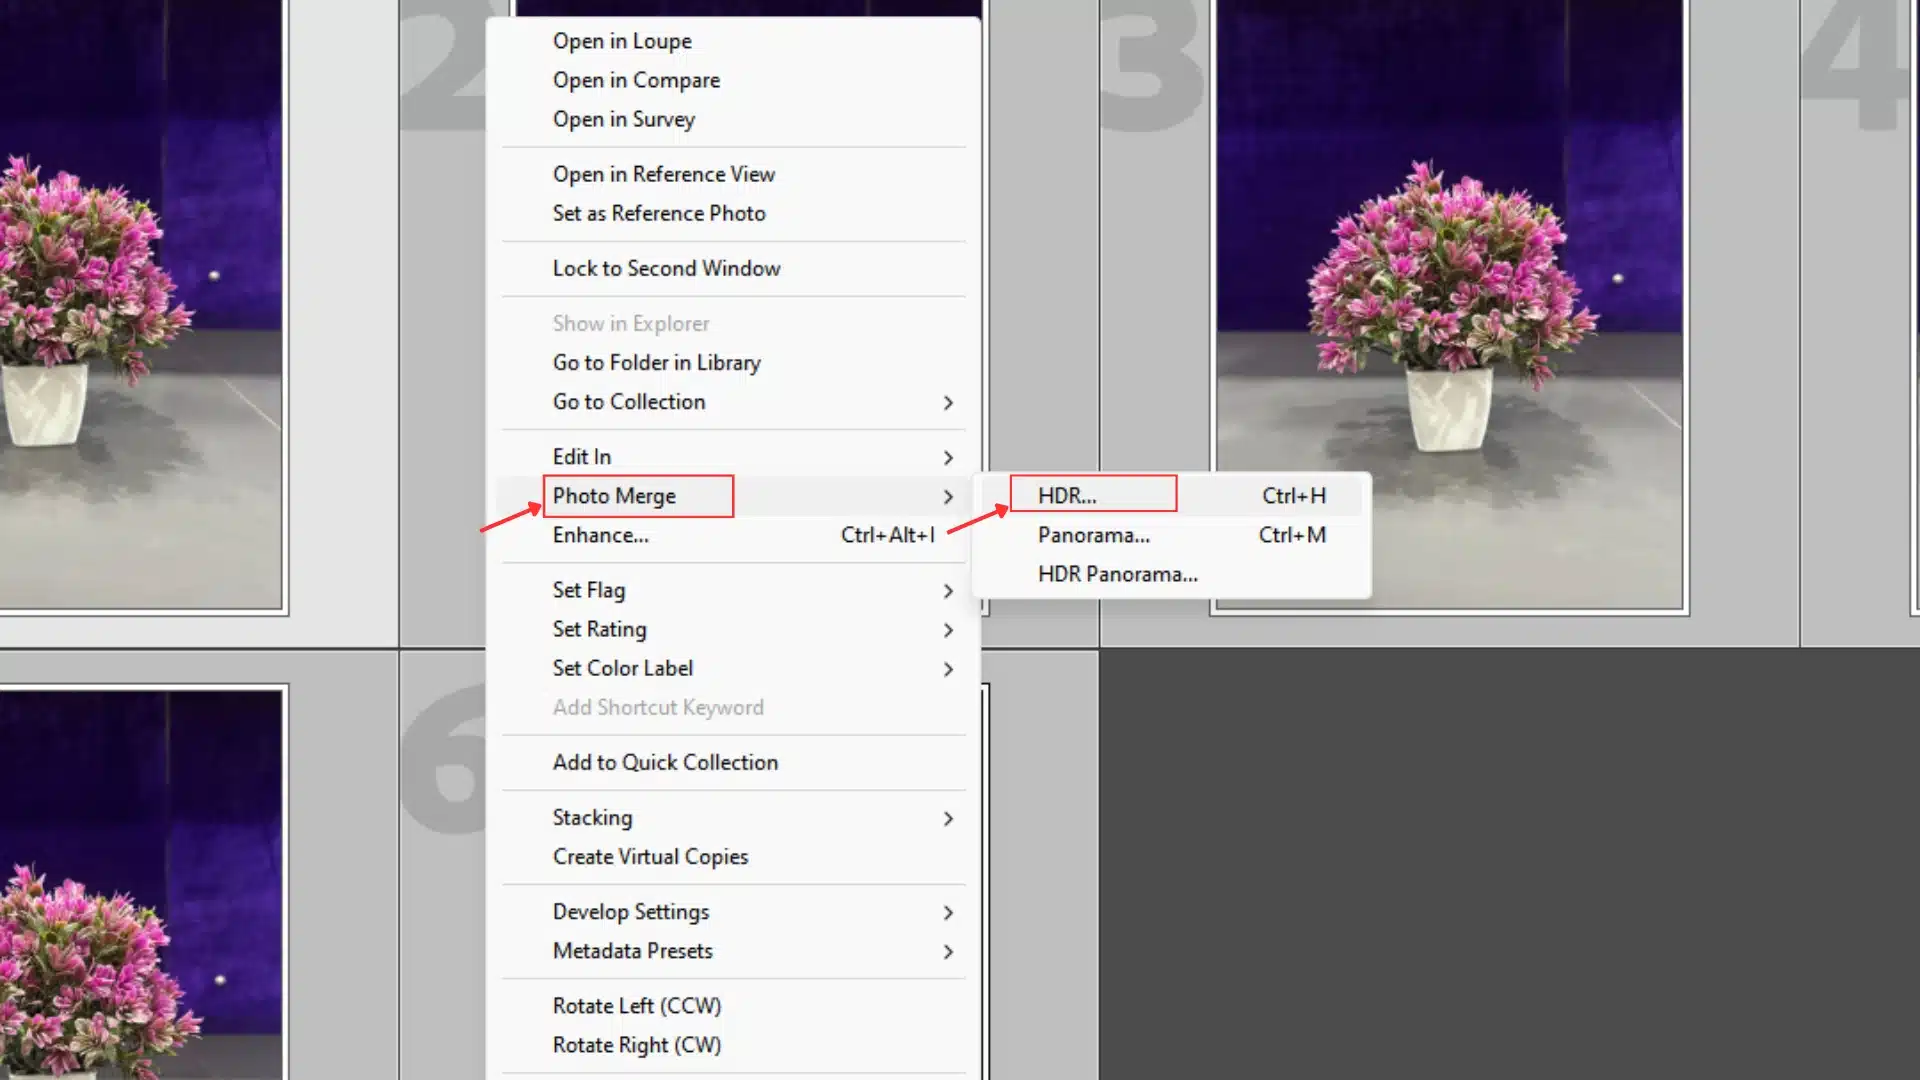Select Rotate Left CCW option
Screen dimensions: 1920x1080
click(x=637, y=1005)
